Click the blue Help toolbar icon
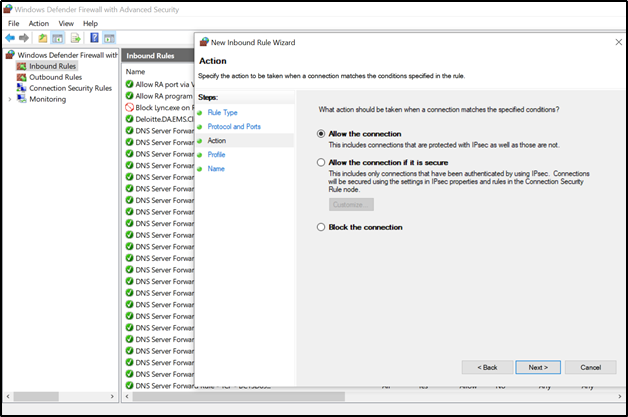Viewport: 628px width, 417px height. [x=93, y=37]
